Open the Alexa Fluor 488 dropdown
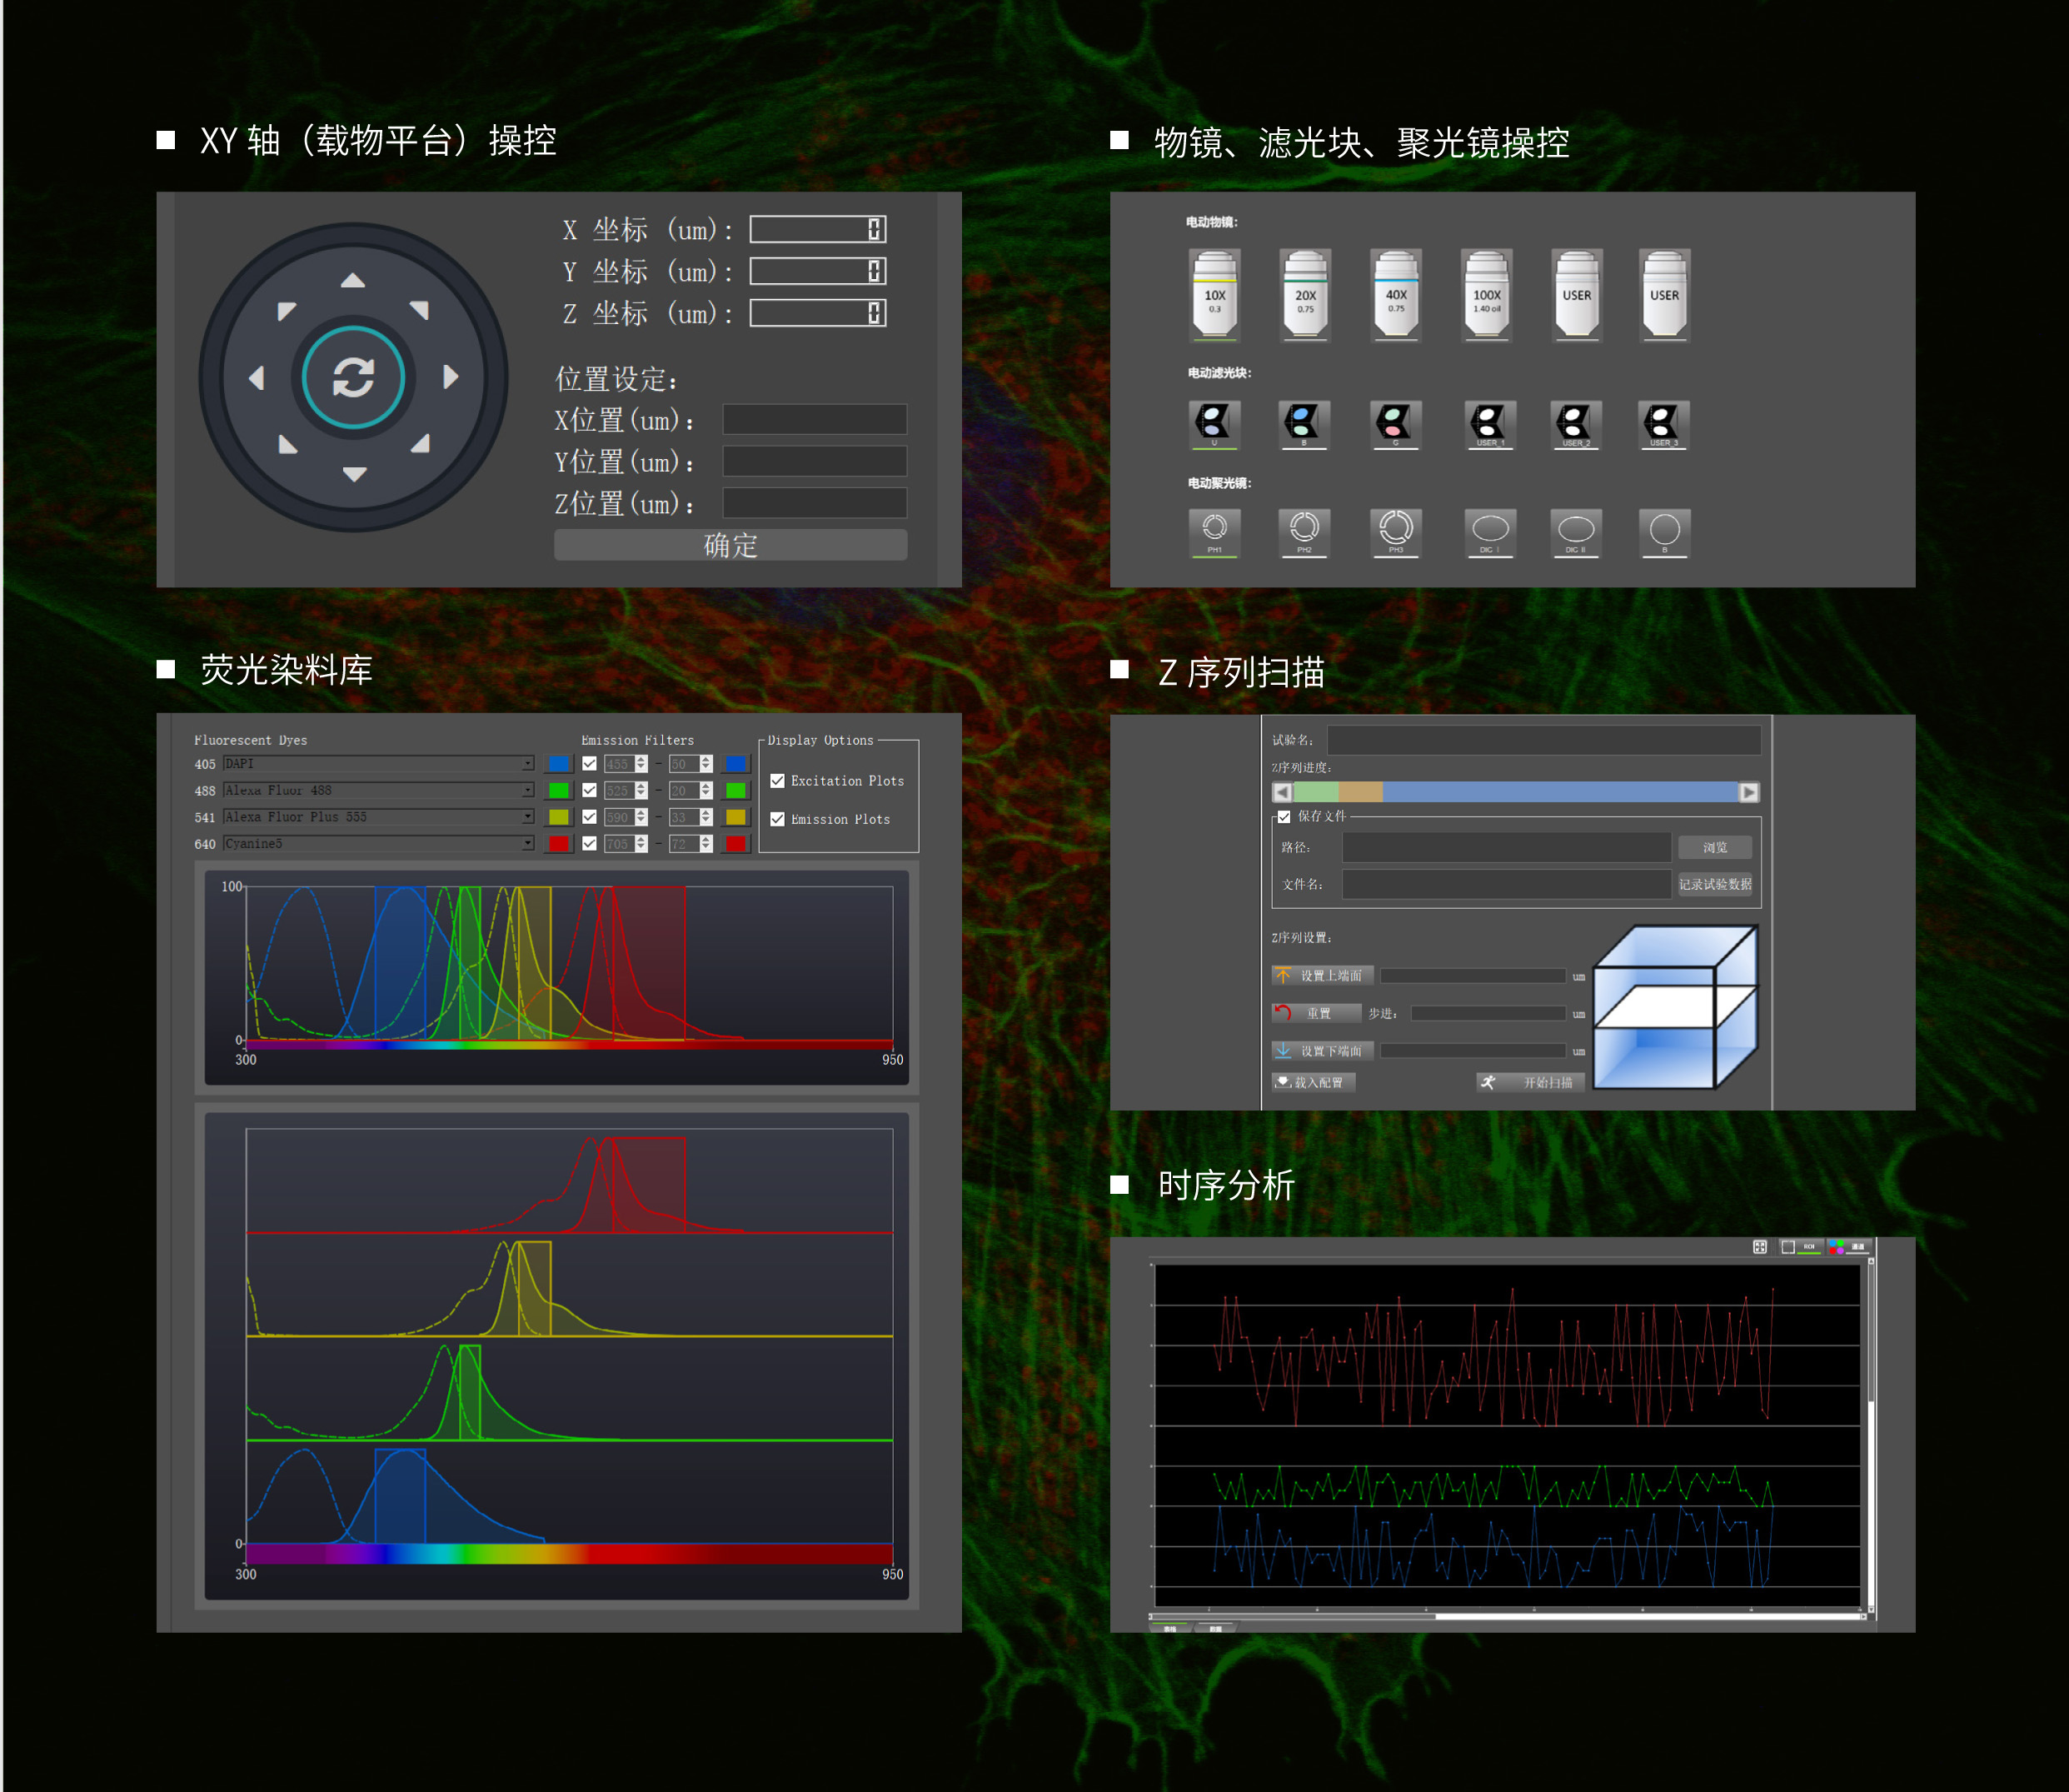 coord(527,791)
